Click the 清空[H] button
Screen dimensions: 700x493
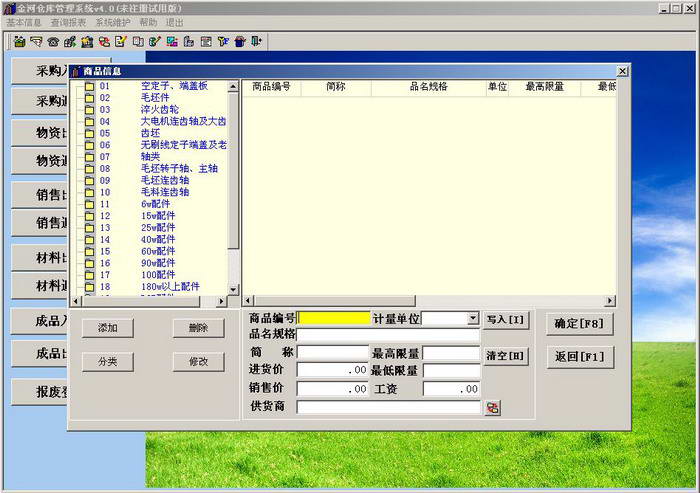click(x=505, y=356)
